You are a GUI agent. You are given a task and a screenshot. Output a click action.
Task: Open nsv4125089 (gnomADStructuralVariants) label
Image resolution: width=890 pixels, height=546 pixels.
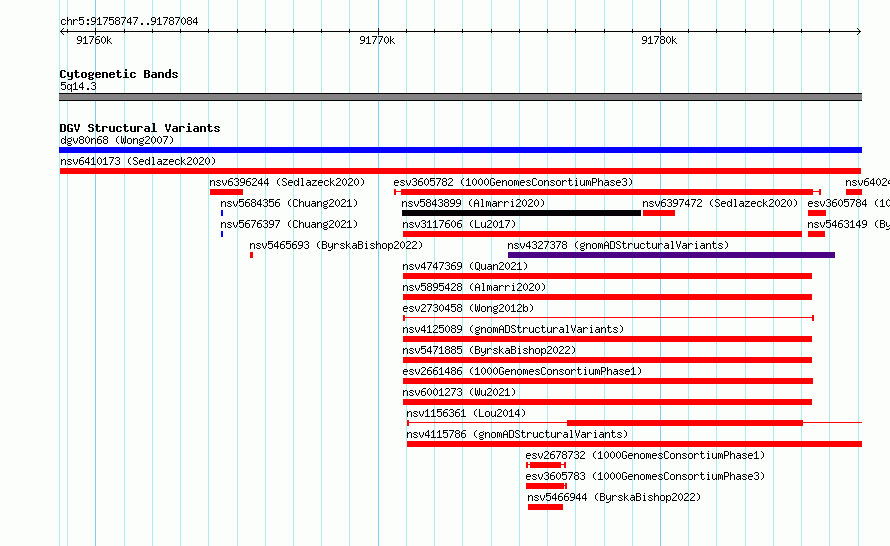(513, 329)
